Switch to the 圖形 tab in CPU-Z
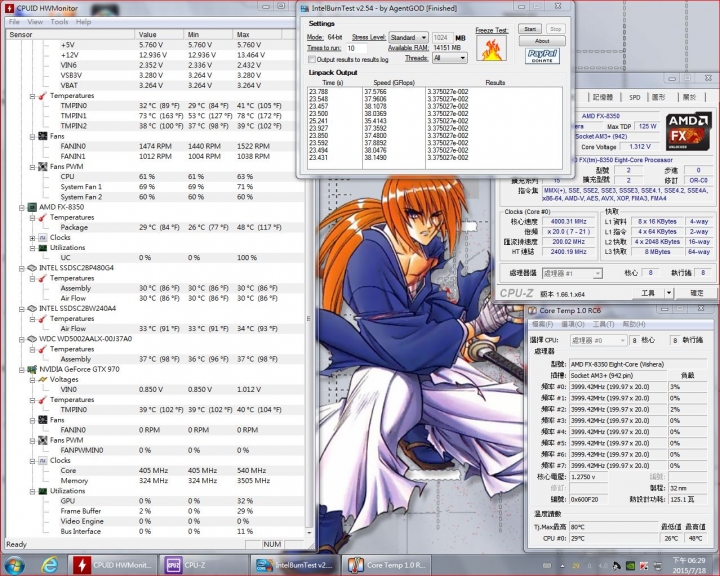720x576 pixels. tap(658, 97)
